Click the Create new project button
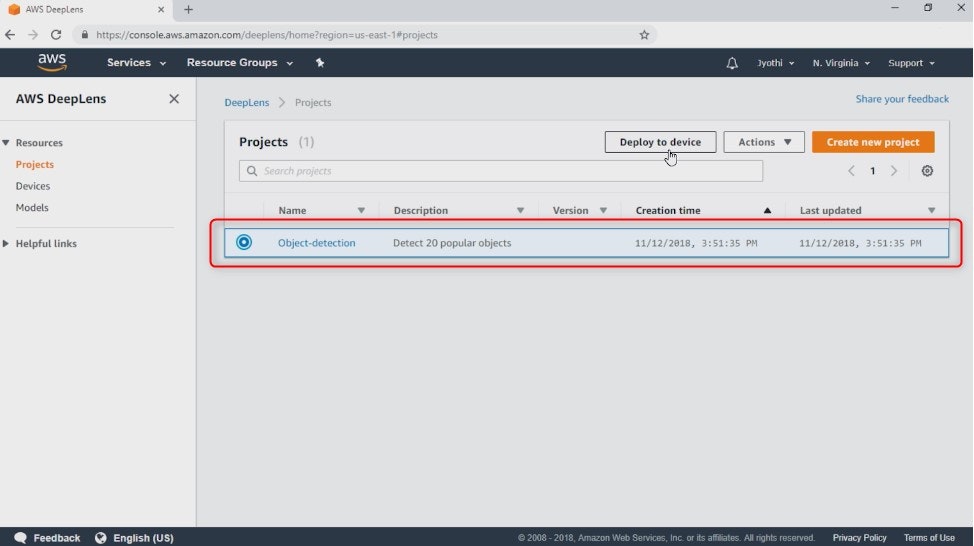The height and width of the screenshot is (546, 974). (x=873, y=142)
